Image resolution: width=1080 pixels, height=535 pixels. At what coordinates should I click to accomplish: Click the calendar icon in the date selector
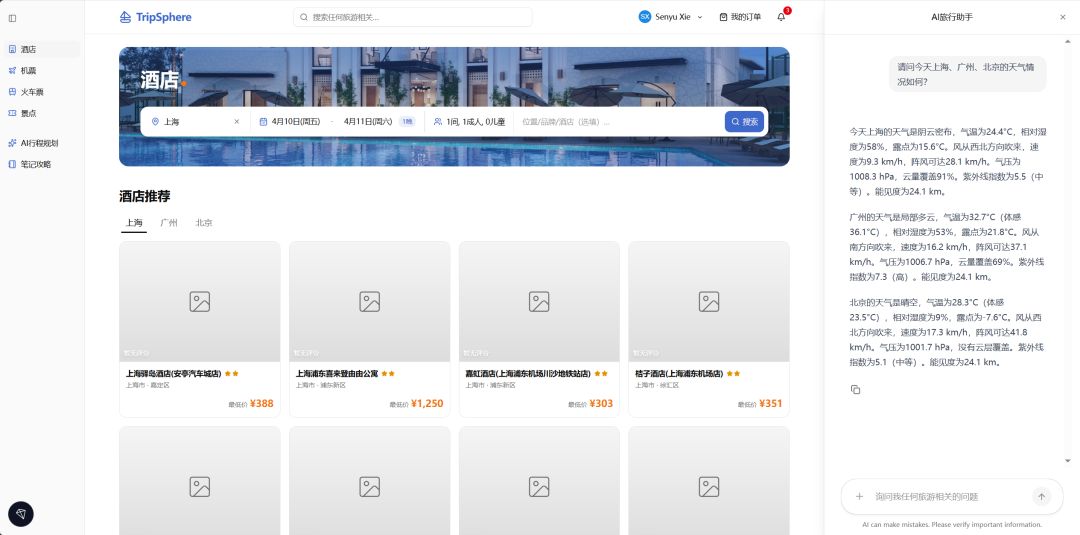click(x=263, y=122)
